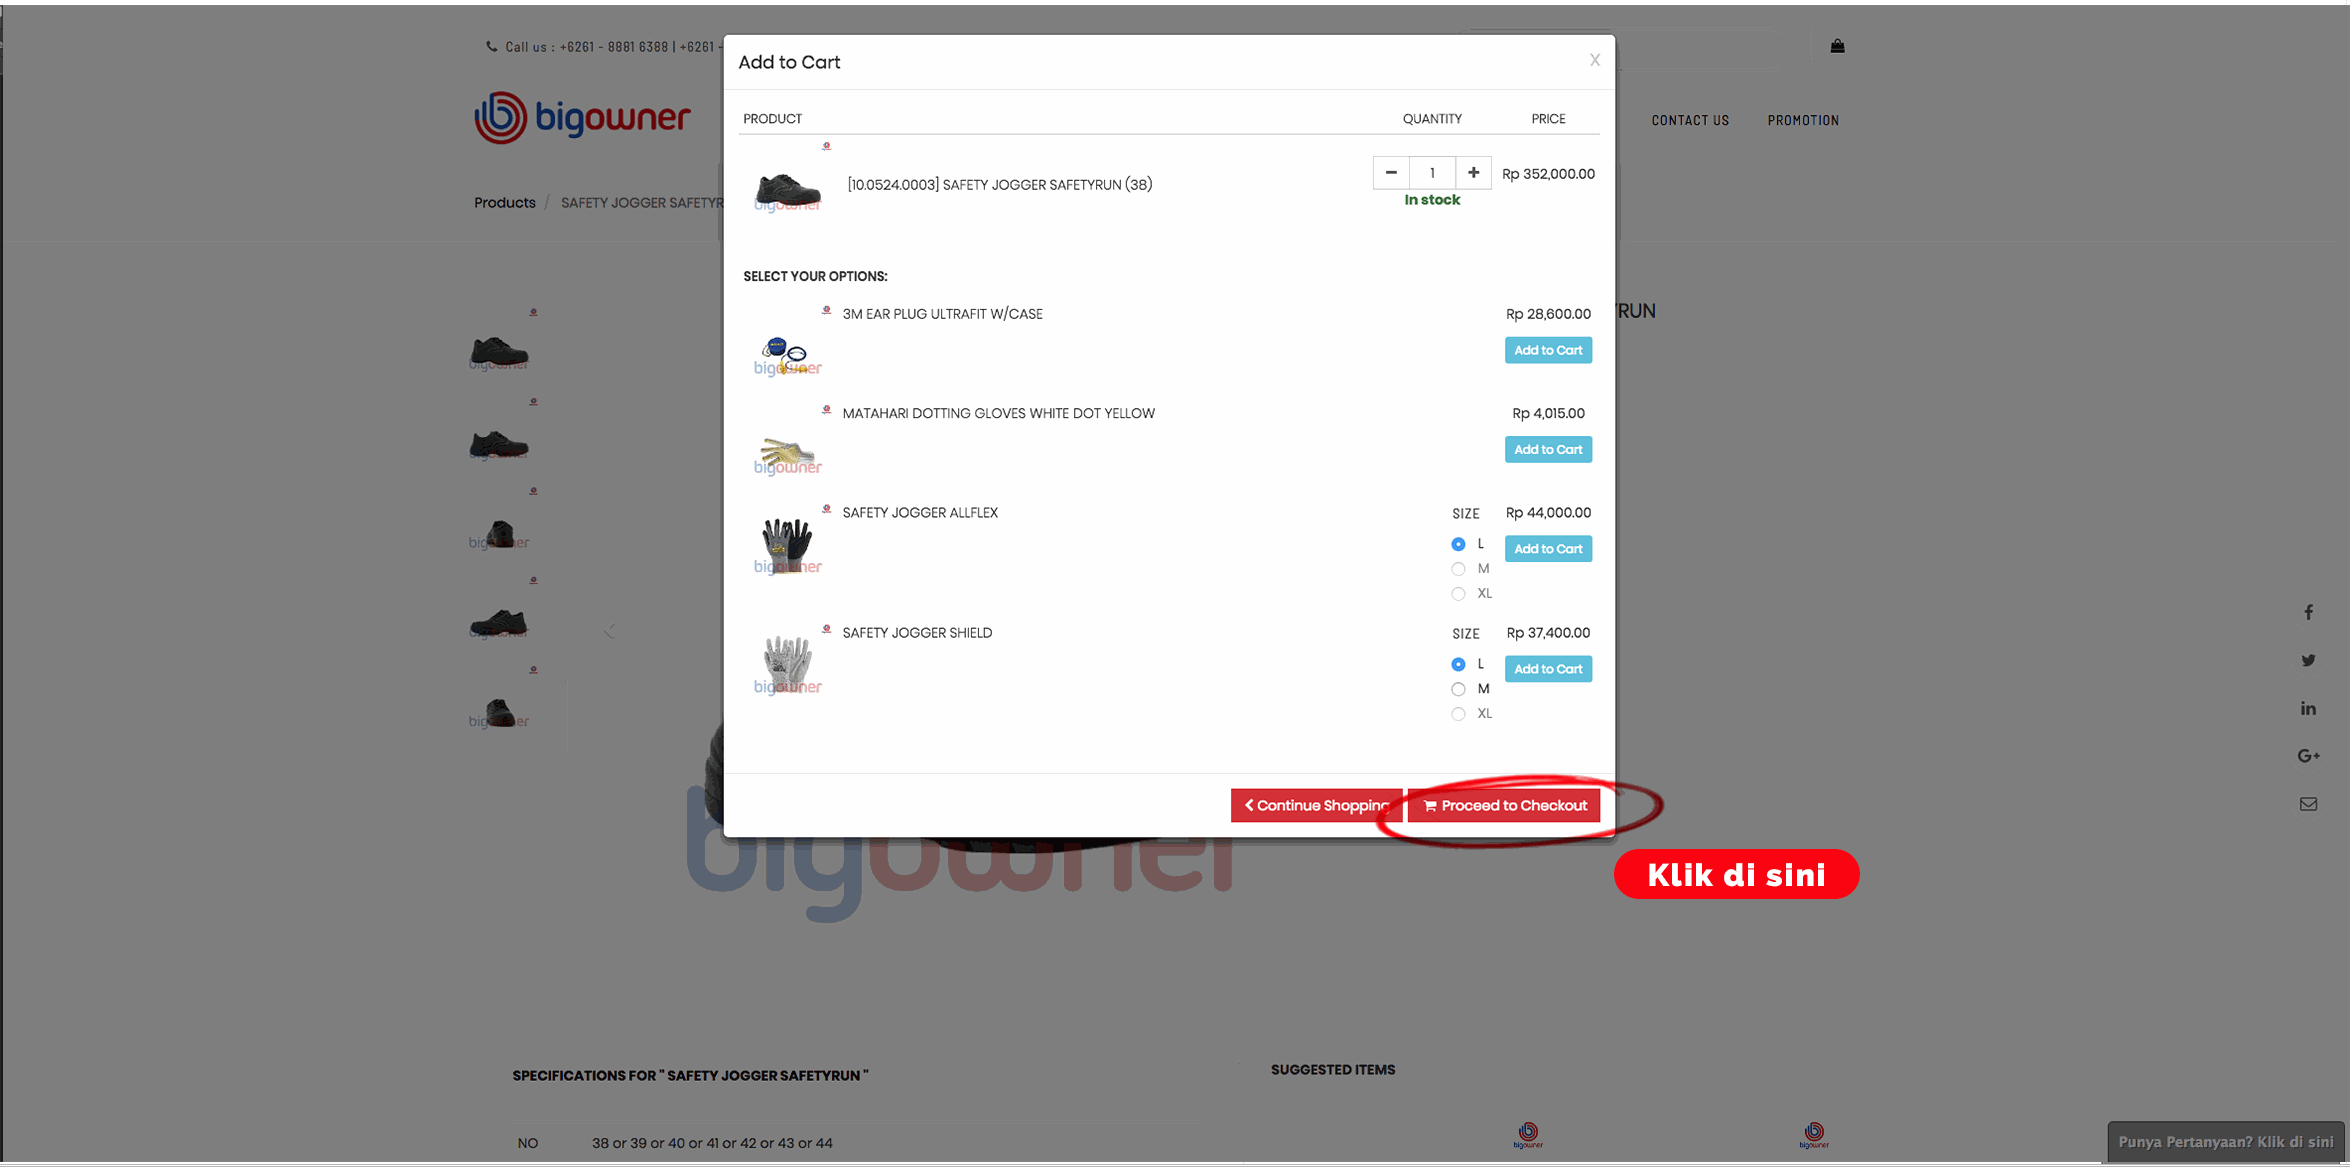Increase the quantity with the plus button
This screenshot has height=1167, width=2350.
point(1473,173)
